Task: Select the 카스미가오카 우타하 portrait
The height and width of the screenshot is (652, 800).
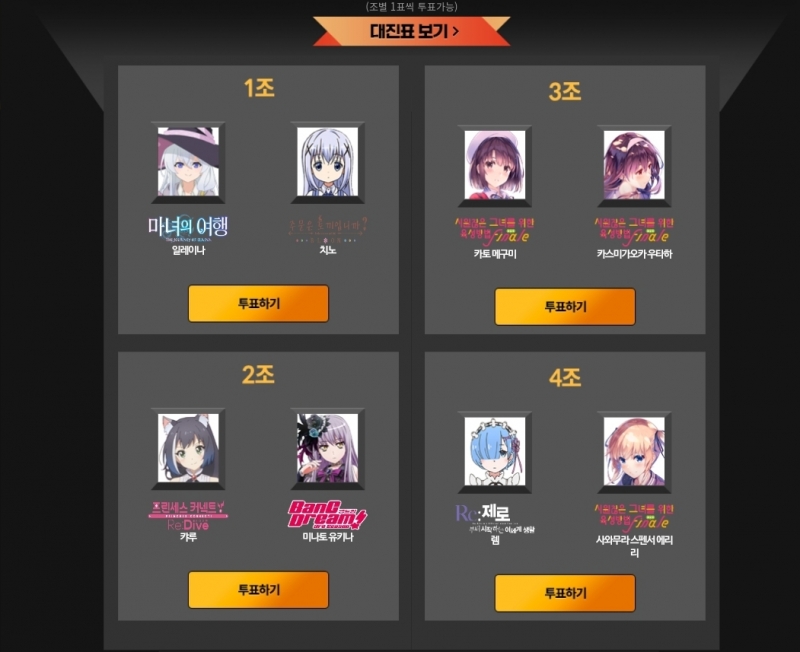Action: click(x=634, y=165)
